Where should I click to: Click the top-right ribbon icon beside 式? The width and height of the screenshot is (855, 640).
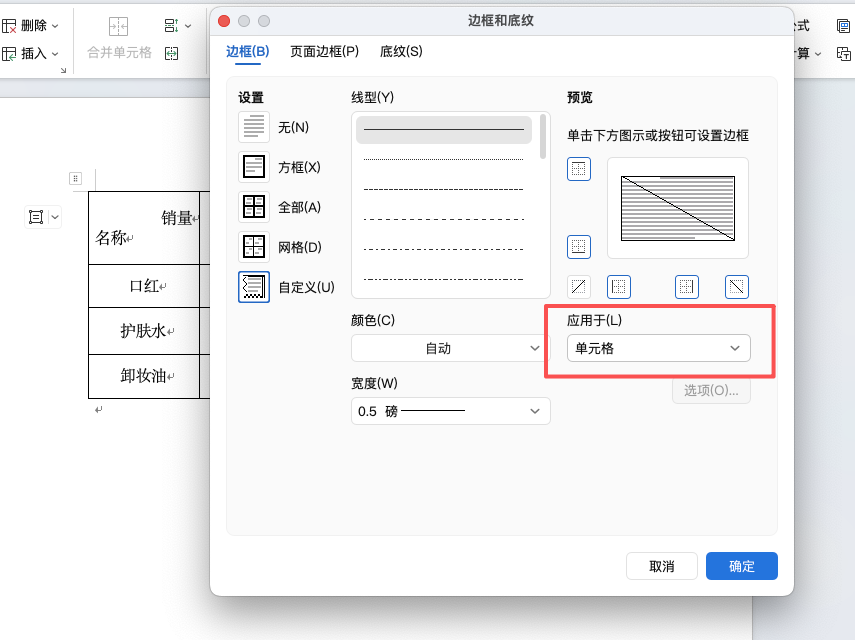point(843,26)
